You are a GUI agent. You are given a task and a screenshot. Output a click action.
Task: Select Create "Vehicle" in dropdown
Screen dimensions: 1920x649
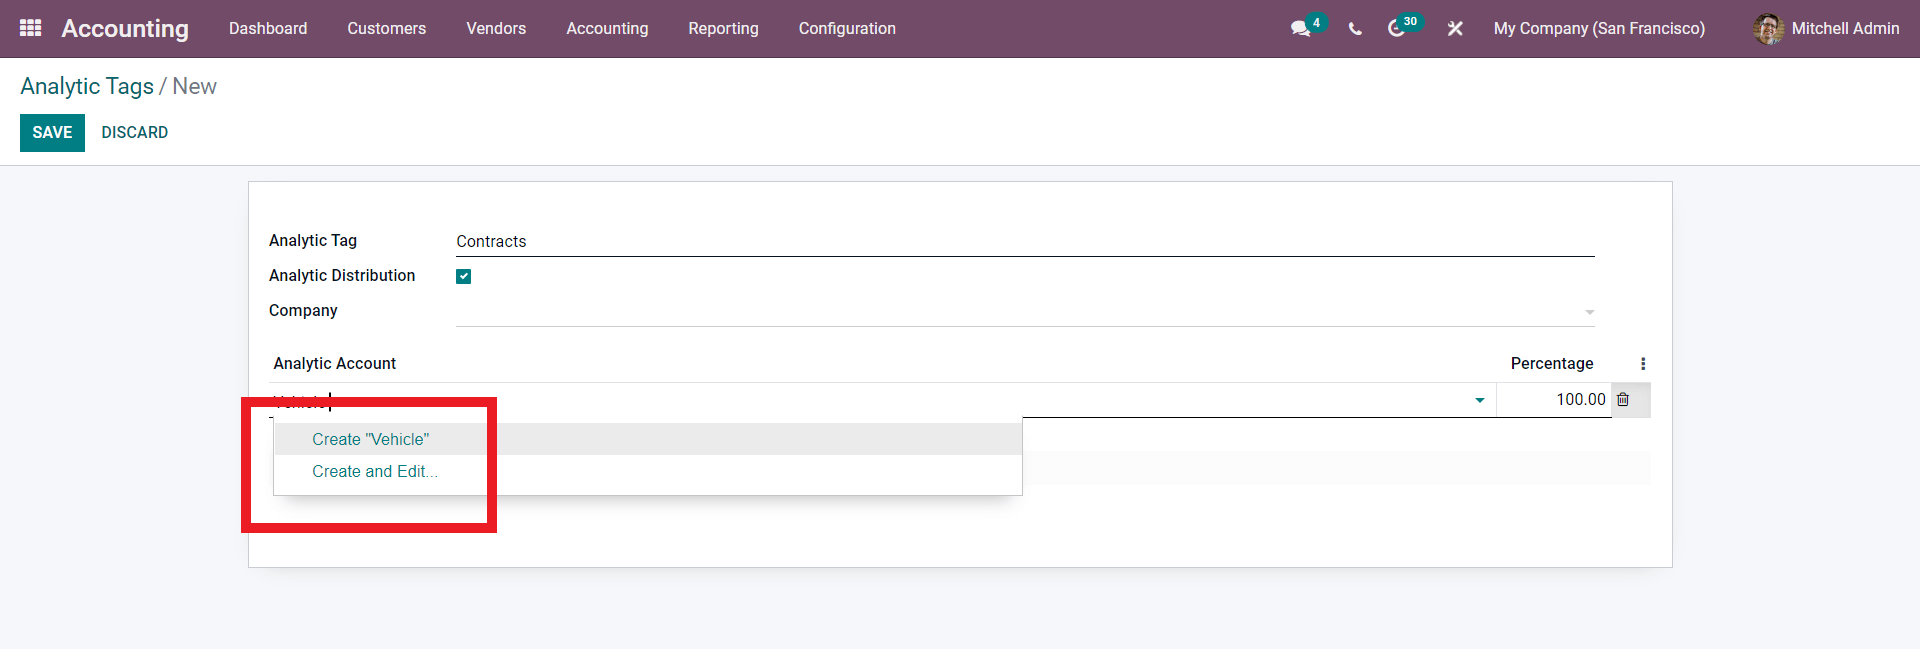648,439
